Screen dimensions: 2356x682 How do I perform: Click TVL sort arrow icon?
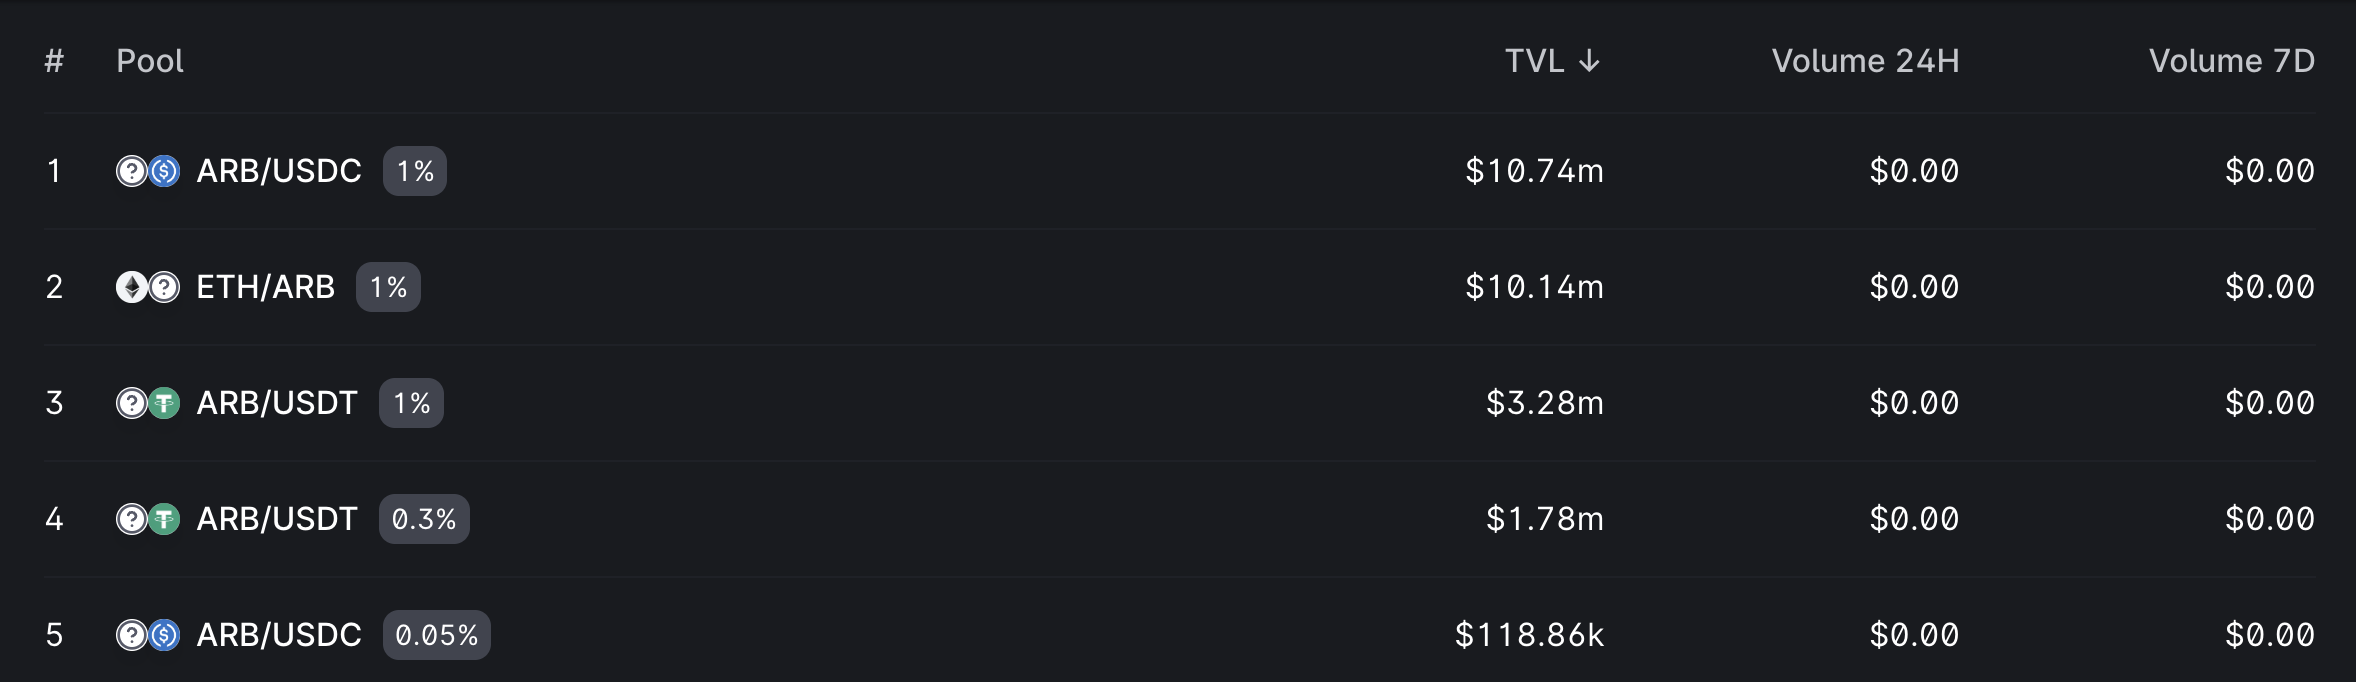coord(1589,62)
